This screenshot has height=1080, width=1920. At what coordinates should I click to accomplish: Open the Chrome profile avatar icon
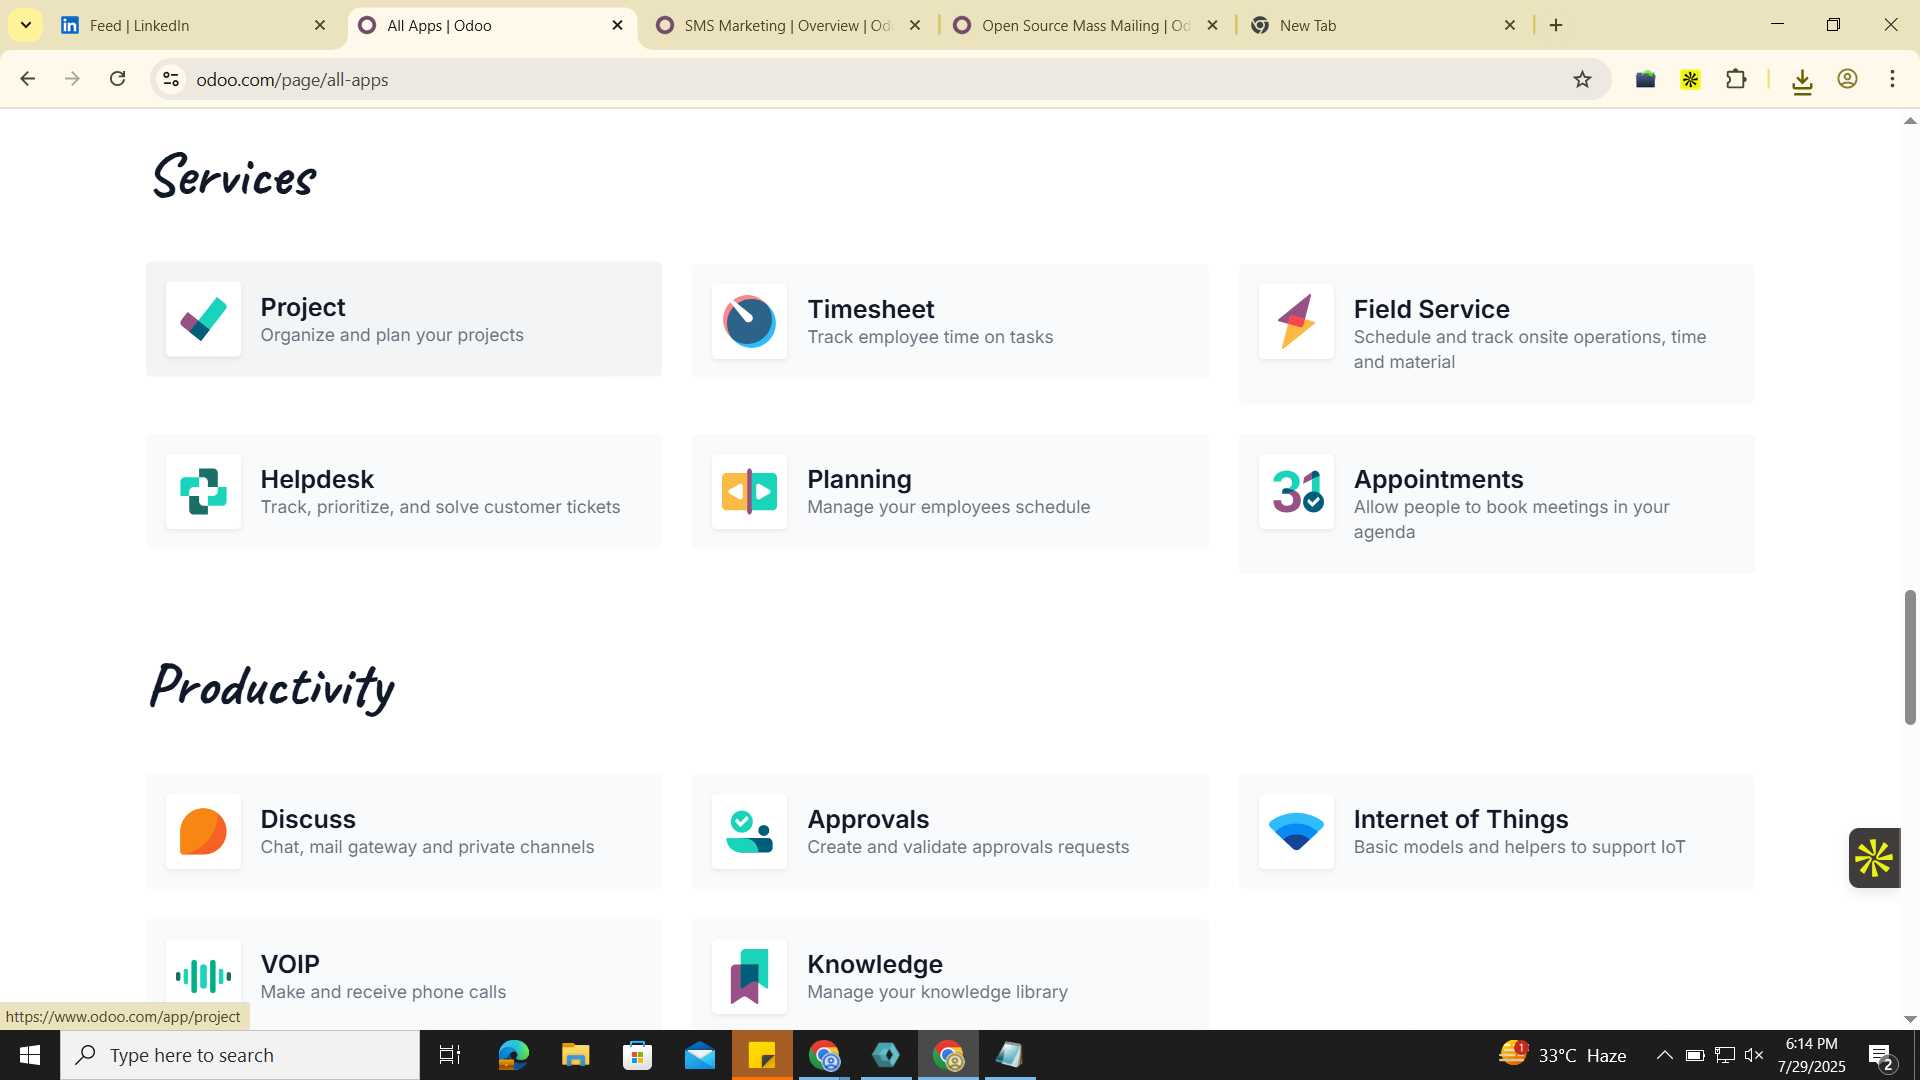coord(1848,80)
